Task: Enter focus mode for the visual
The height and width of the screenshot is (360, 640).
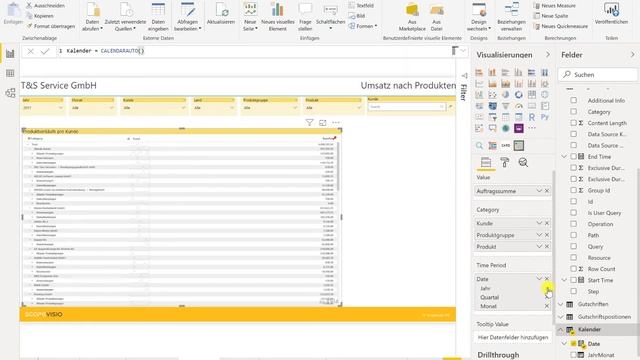Action: click(x=322, y=122)
